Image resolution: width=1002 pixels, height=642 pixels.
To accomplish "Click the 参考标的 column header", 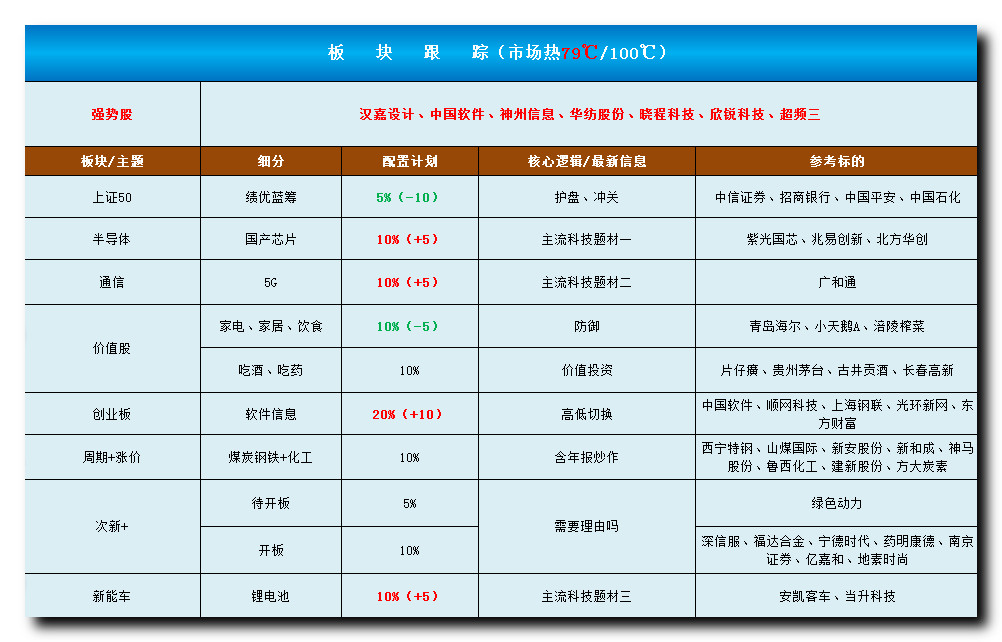I will tap(836, 161).
